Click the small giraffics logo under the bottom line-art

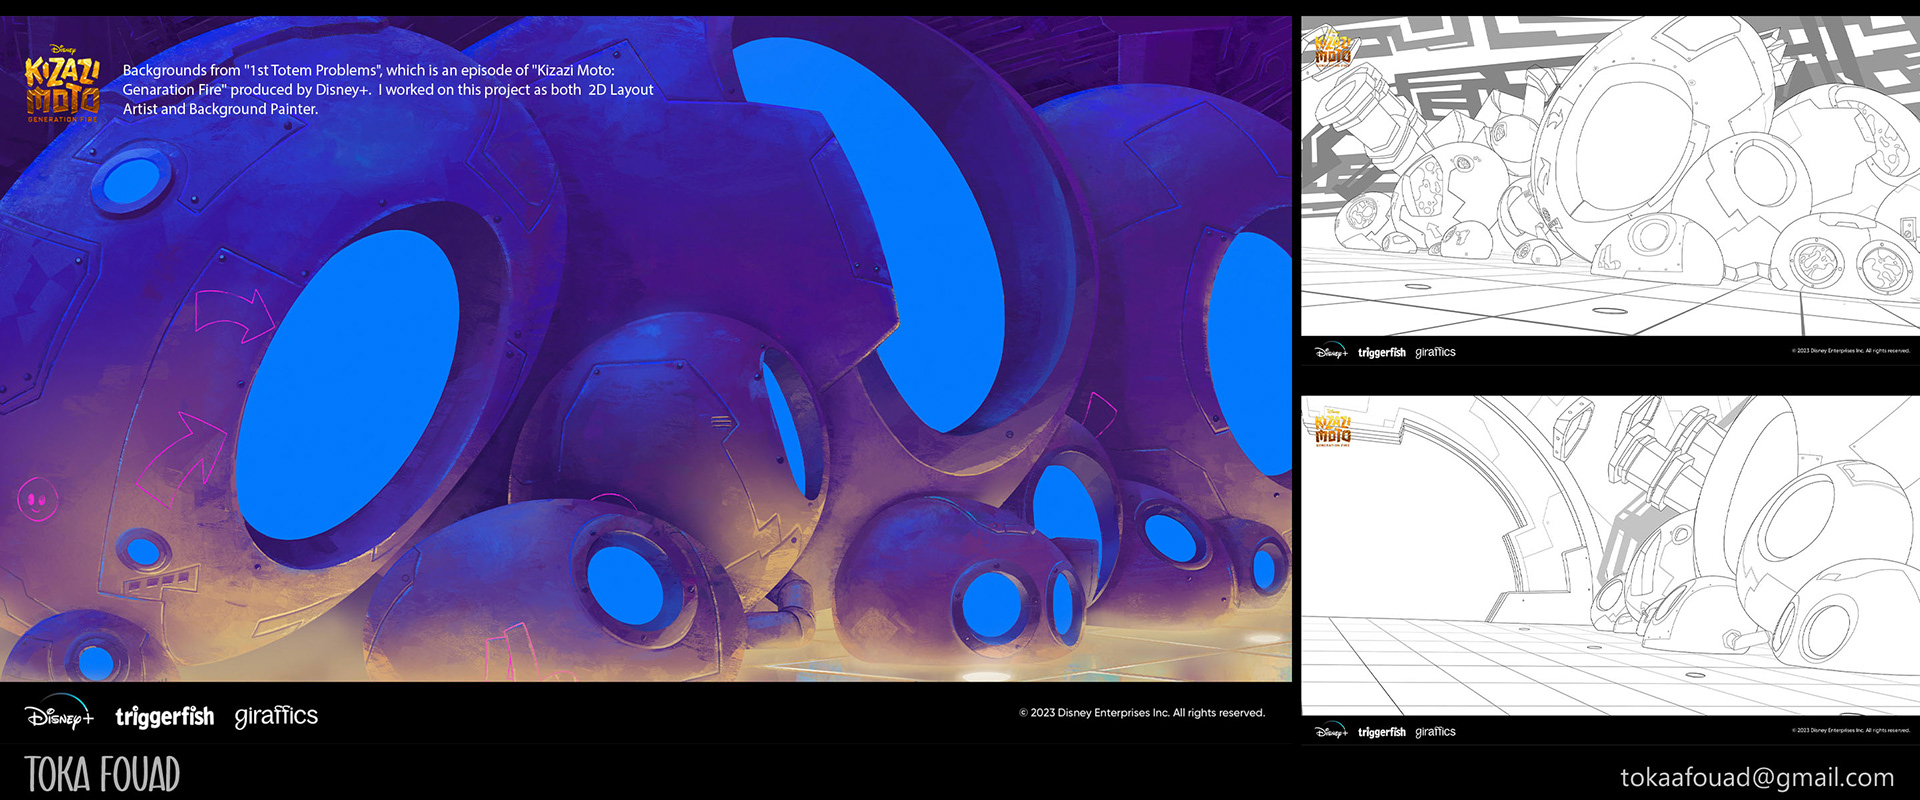[1435, 732]
